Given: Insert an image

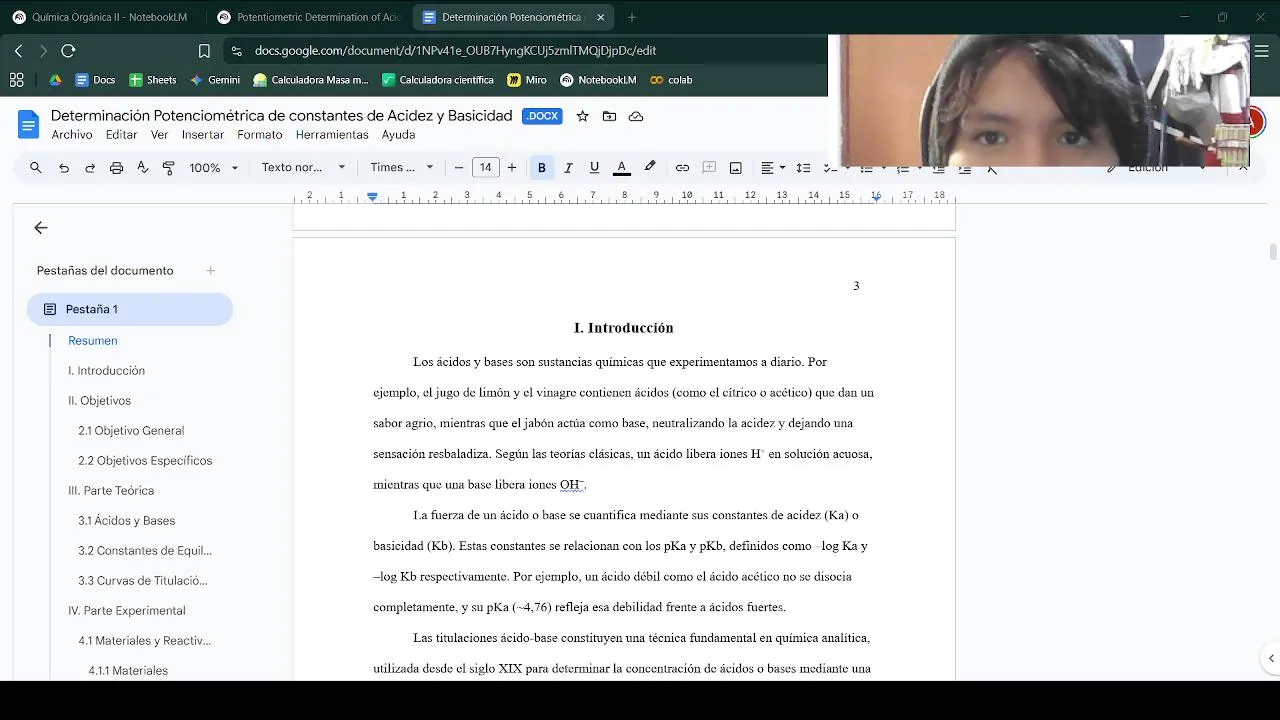Looking at the screenshot, I should [x=736, y=168].
